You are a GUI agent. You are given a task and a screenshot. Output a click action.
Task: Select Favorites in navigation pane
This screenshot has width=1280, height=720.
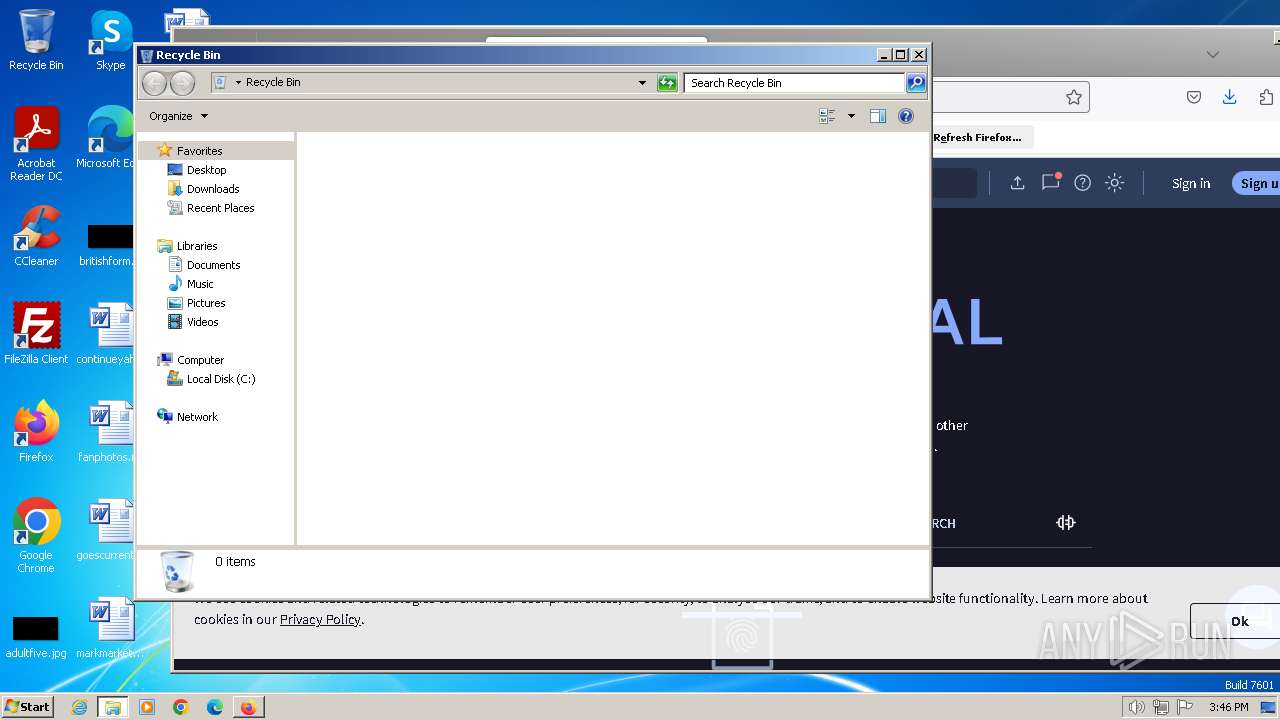199,151
